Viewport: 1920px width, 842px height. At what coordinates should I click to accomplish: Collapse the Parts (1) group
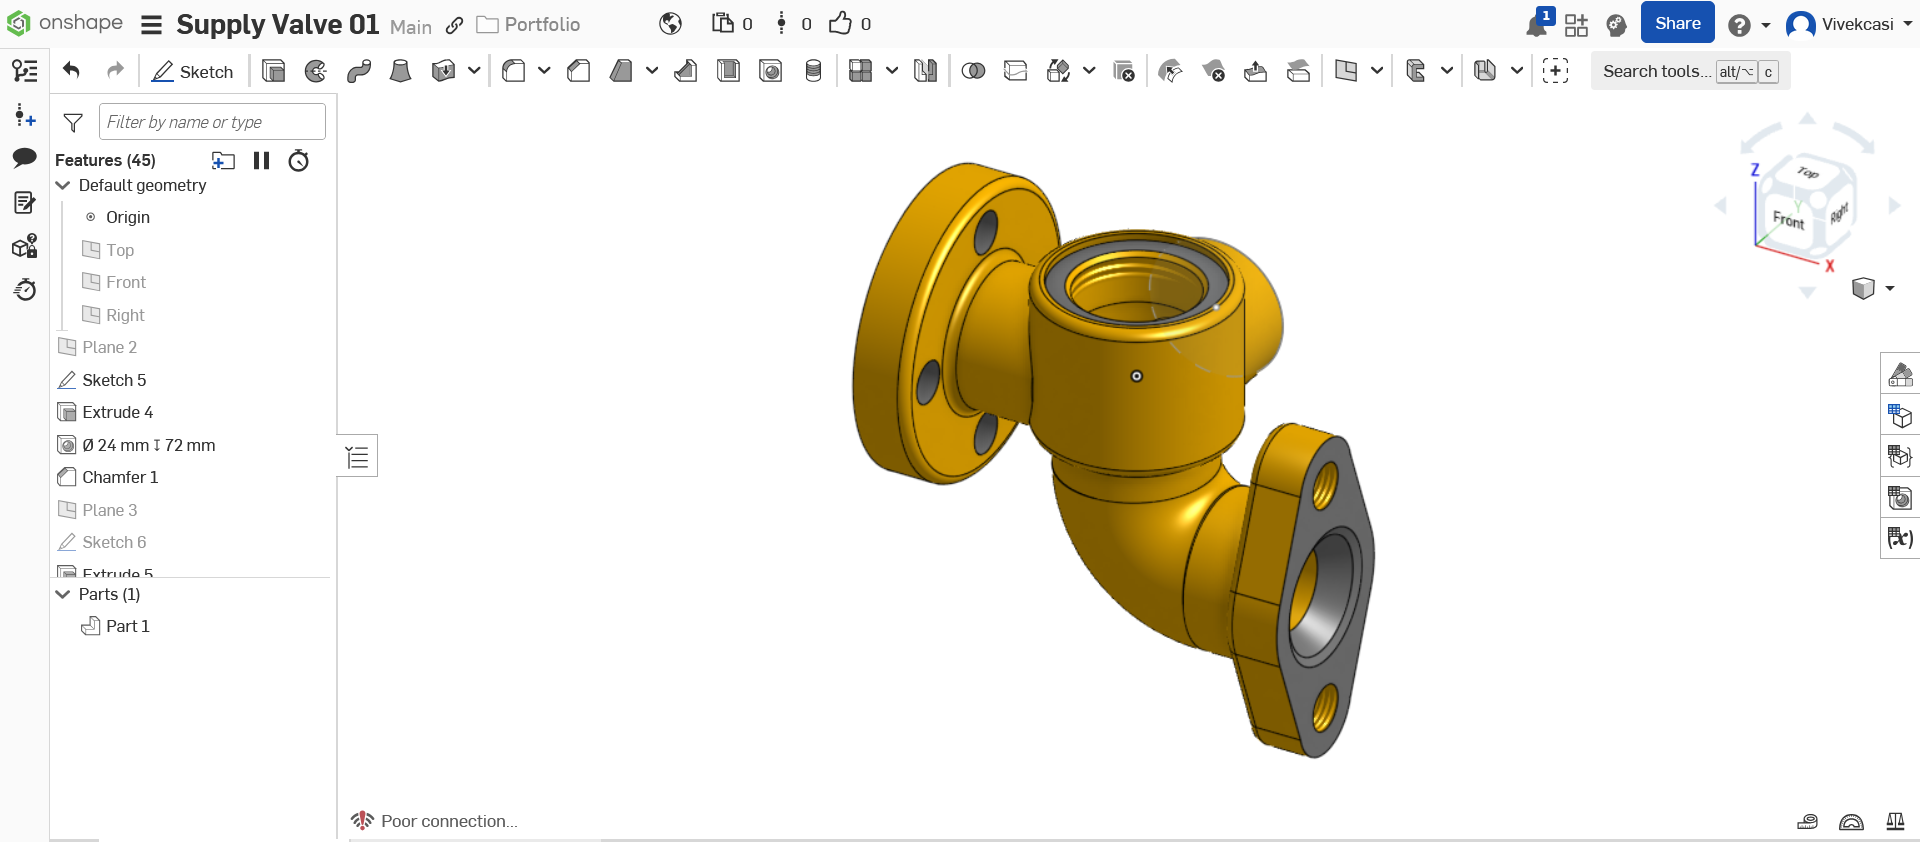point(63,594)
